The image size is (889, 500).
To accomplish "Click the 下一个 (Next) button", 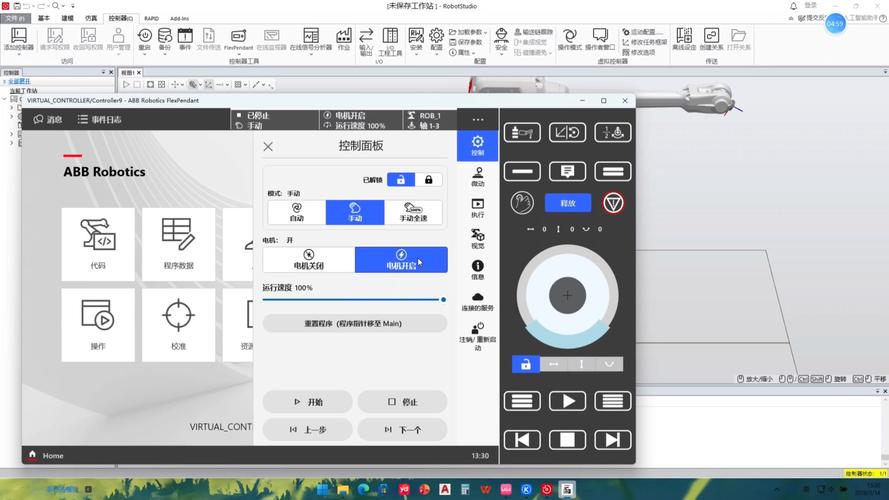I will tap(403, 430).
